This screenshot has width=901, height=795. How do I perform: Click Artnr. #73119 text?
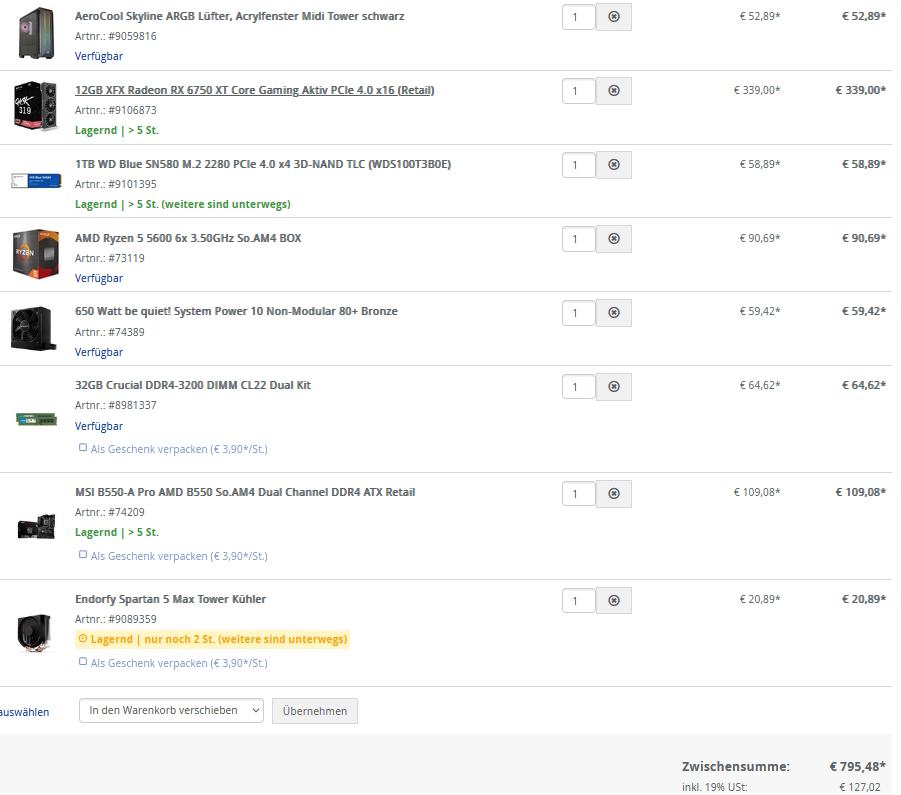(110, 258)
